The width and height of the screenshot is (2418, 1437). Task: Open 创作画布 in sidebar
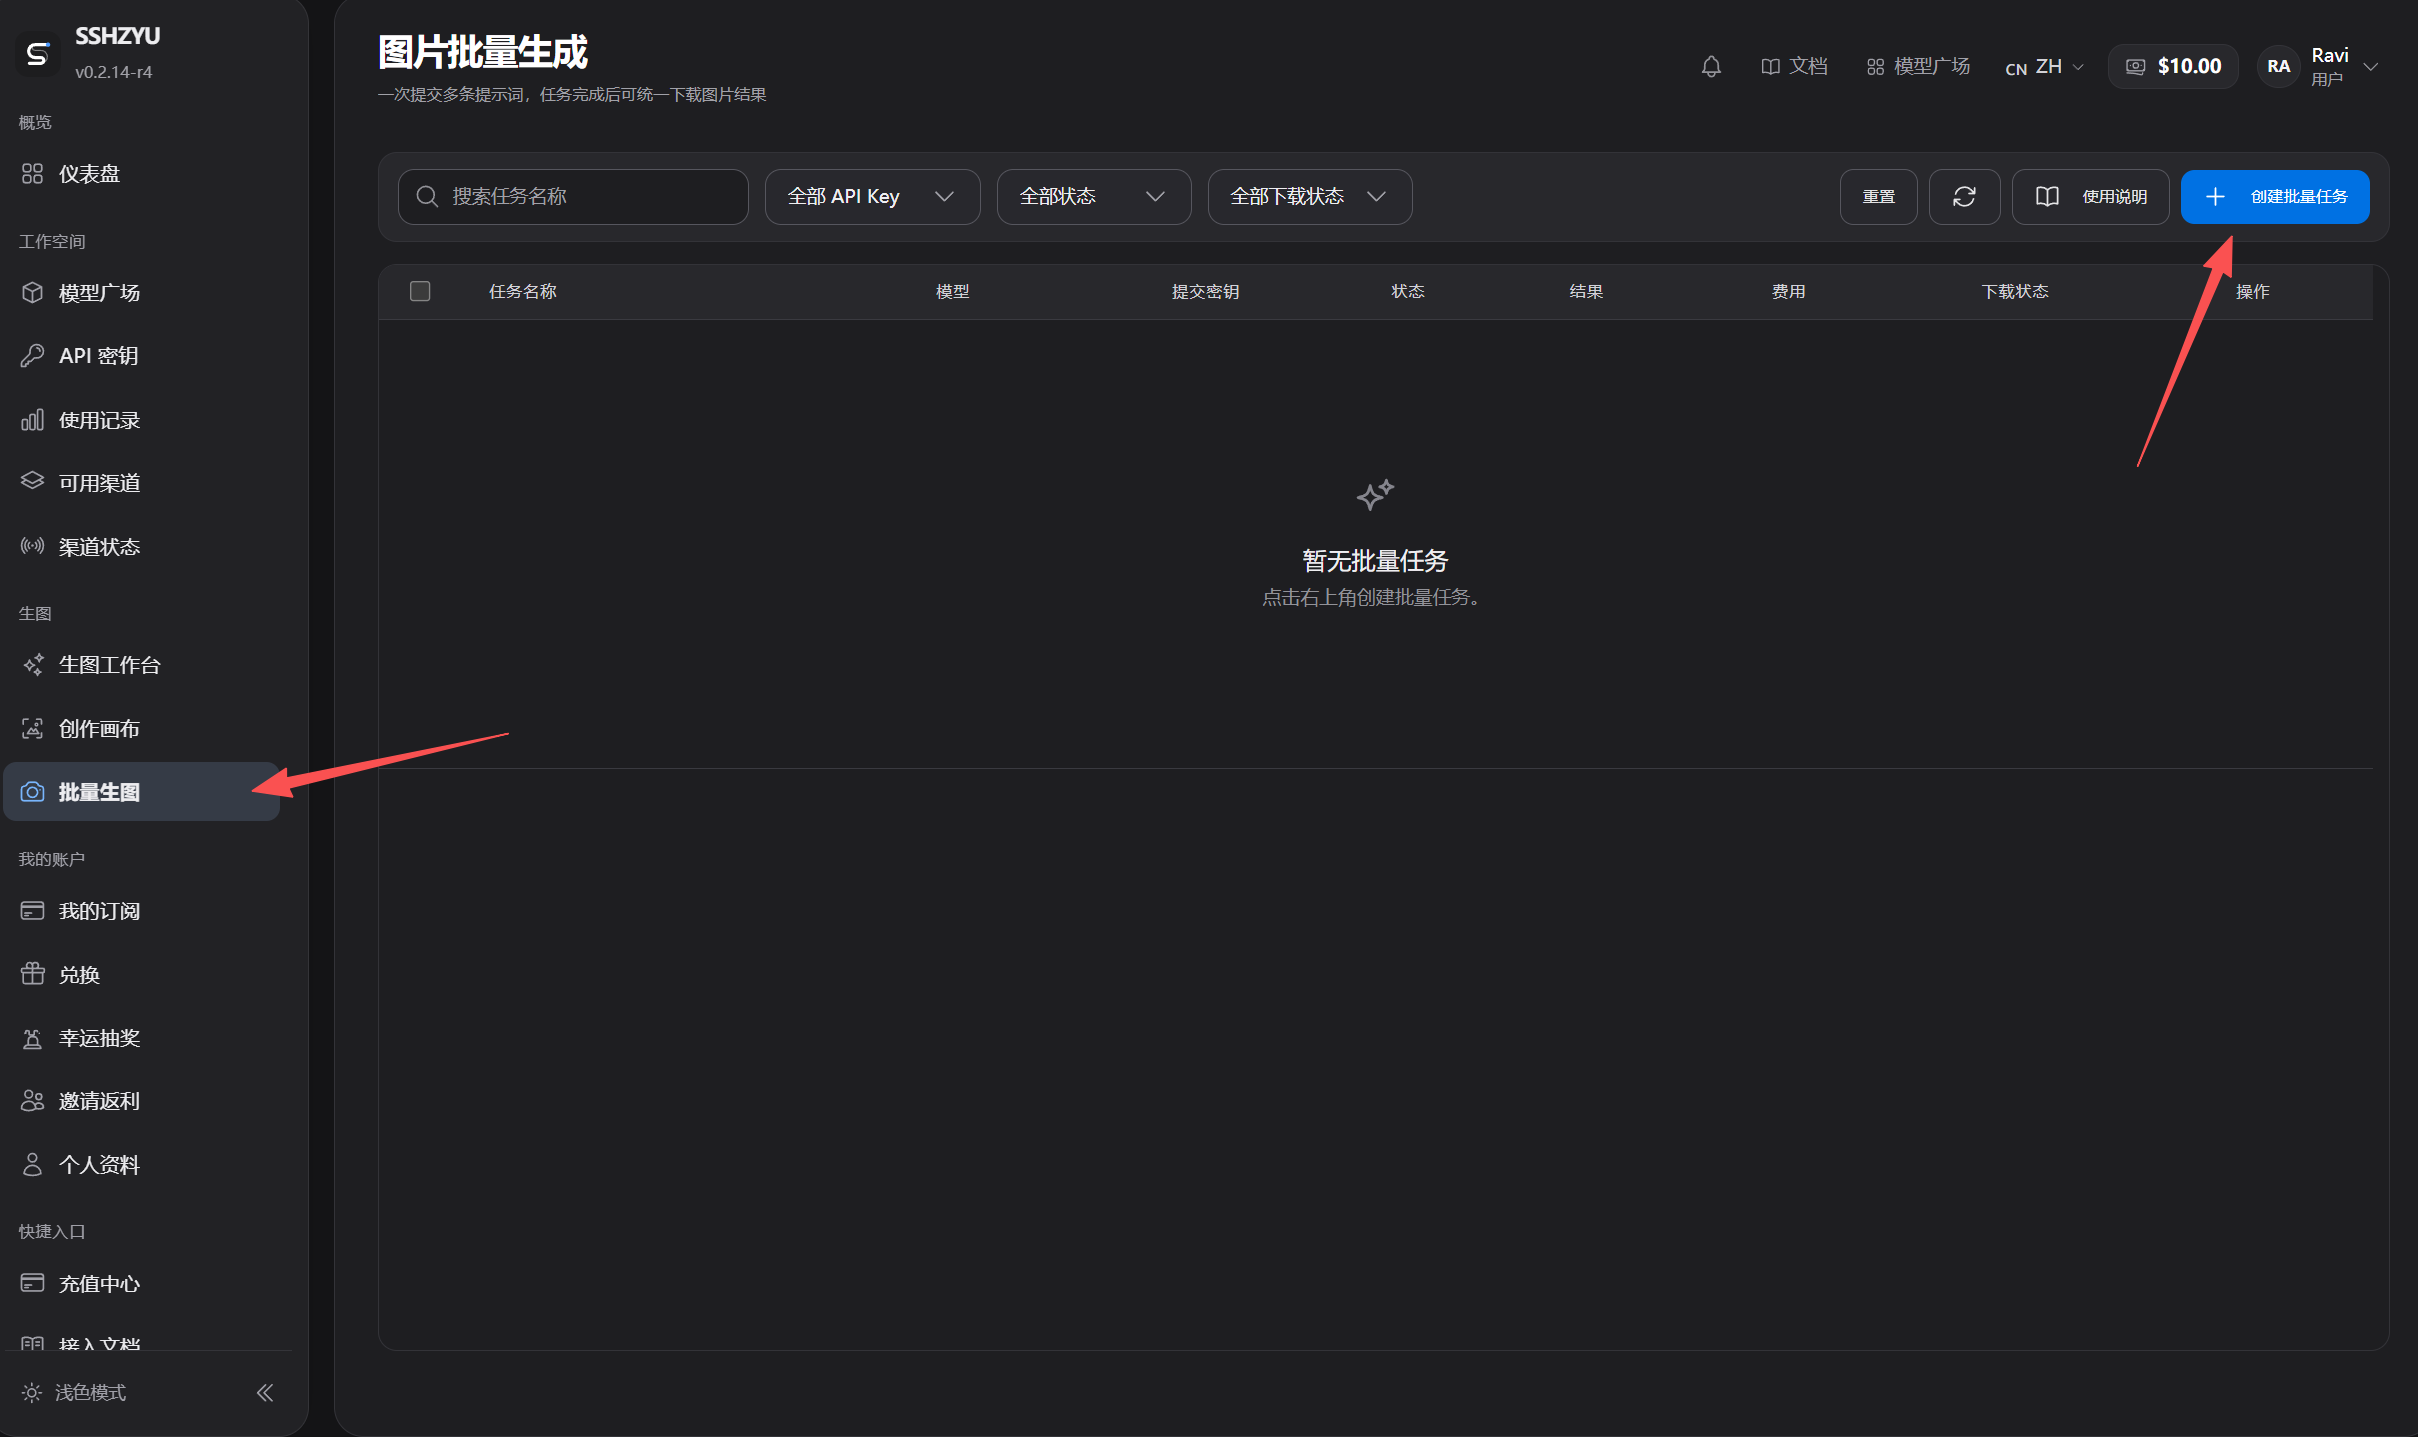(141, 729)
